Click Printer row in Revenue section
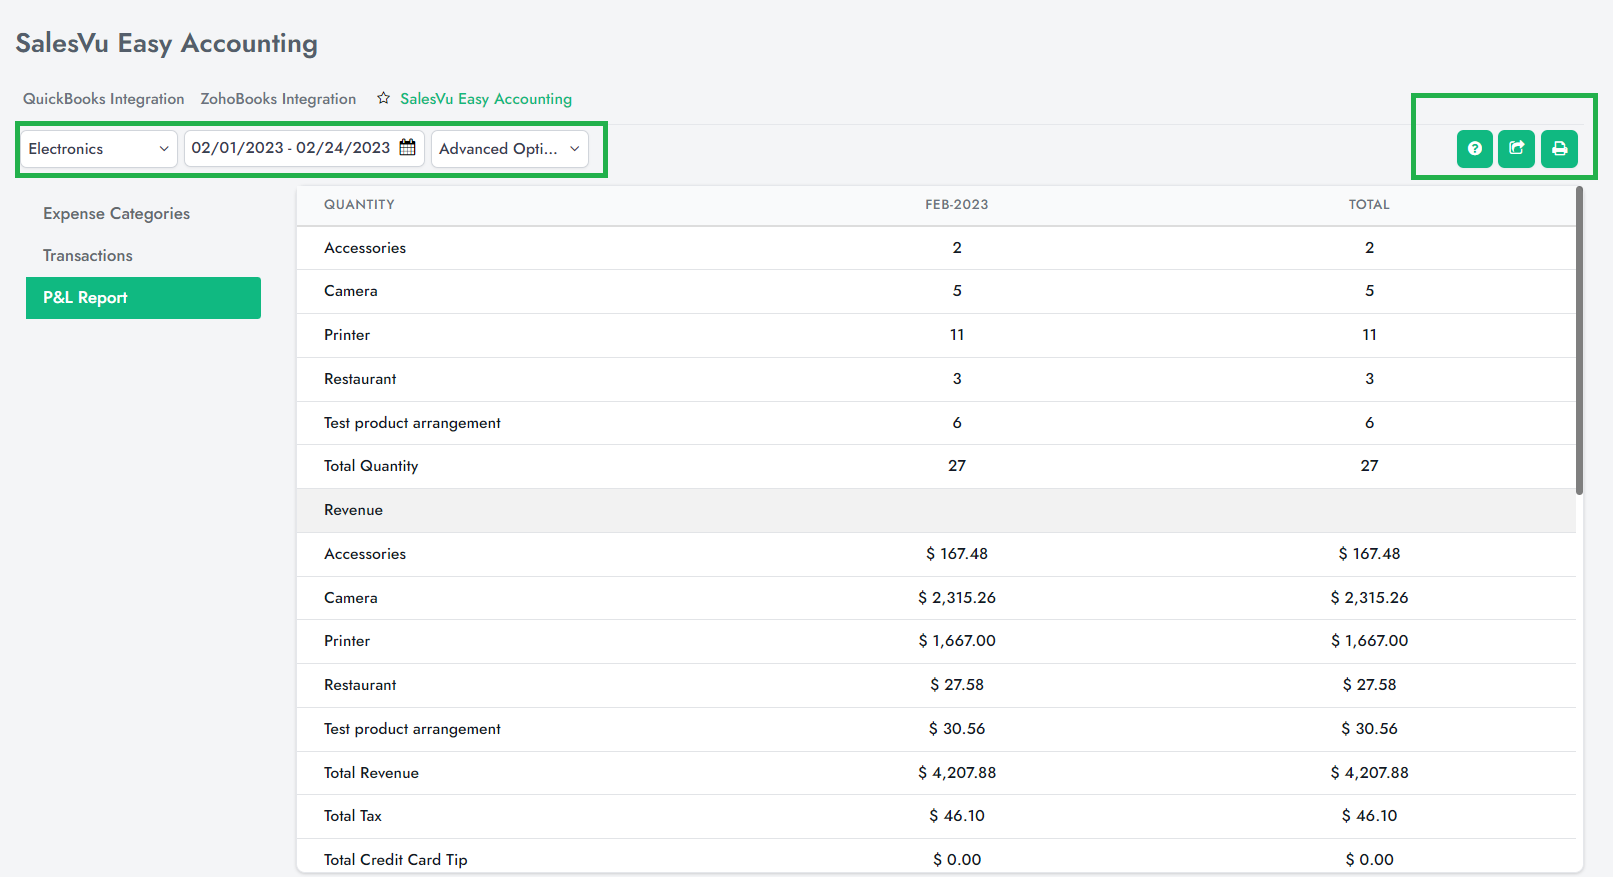This screenshot has width=1613, height=877. (x=936, y=641)
